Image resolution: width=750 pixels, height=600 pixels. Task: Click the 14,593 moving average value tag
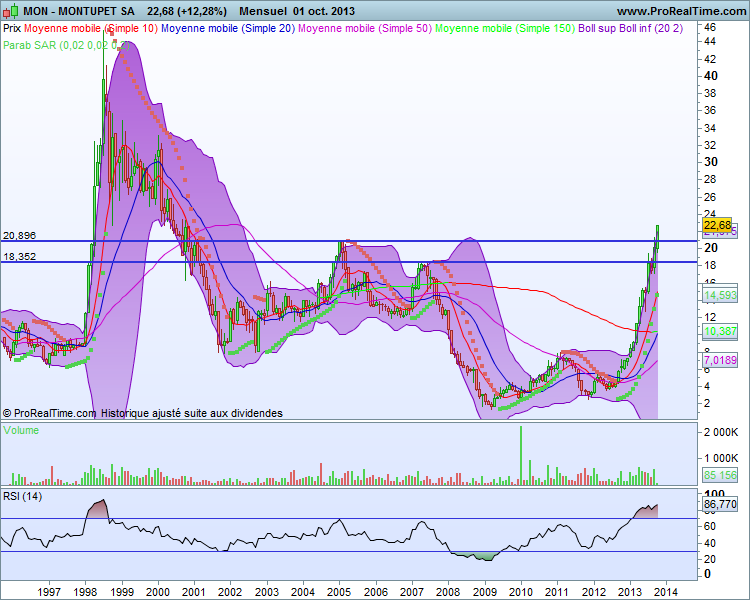720,295
